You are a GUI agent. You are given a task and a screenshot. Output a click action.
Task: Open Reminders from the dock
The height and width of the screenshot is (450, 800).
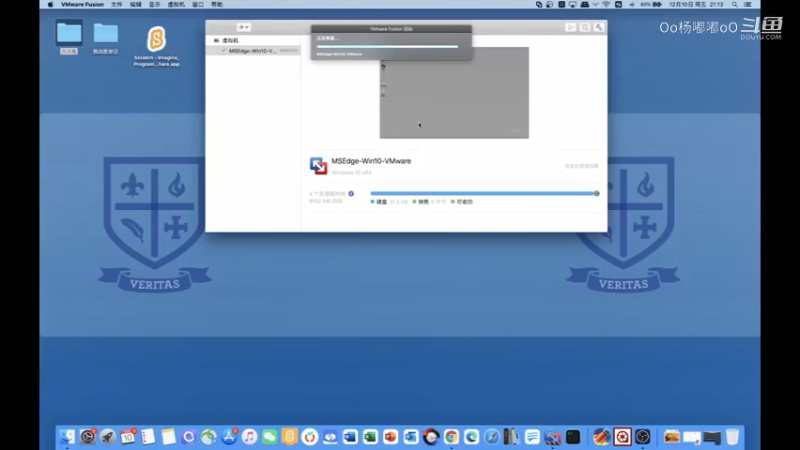[x=148, y=437]
